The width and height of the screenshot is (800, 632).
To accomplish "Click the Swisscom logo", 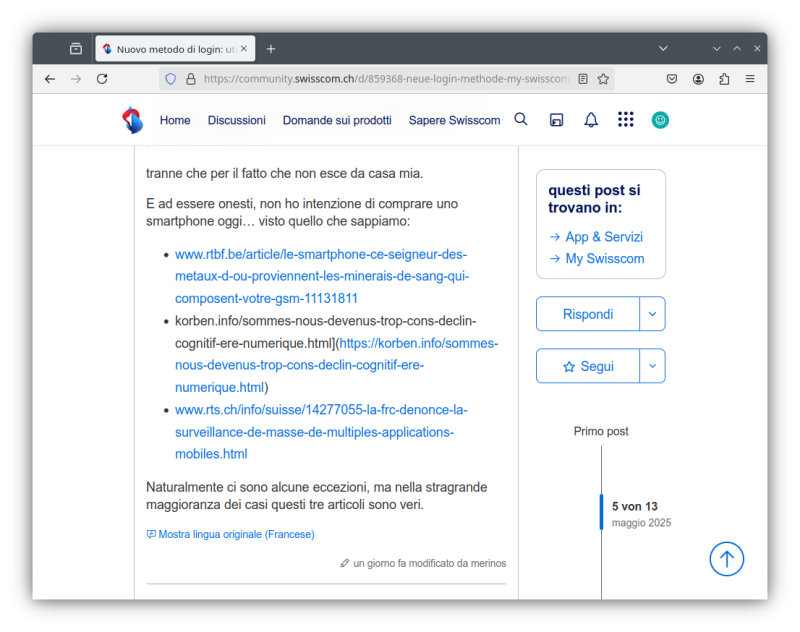I will [133, 120].
